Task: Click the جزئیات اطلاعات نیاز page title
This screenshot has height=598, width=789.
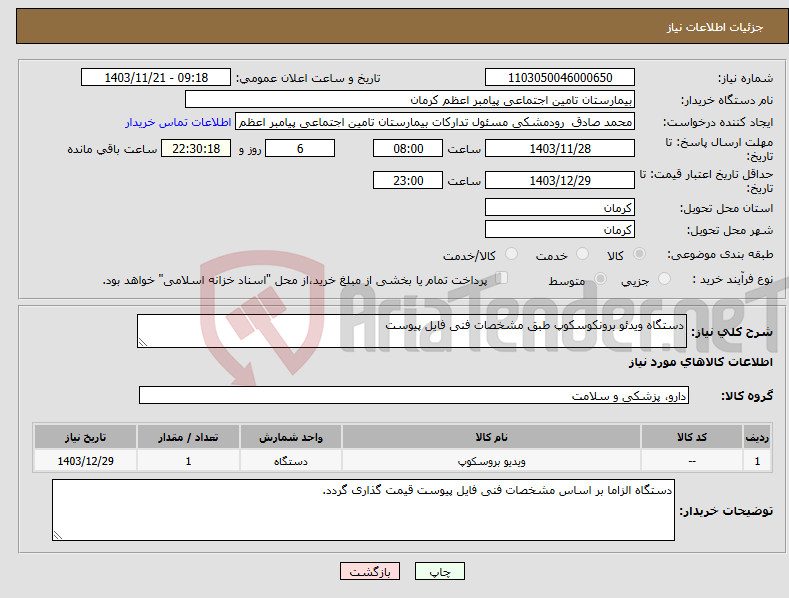Action: pos(715,27)
